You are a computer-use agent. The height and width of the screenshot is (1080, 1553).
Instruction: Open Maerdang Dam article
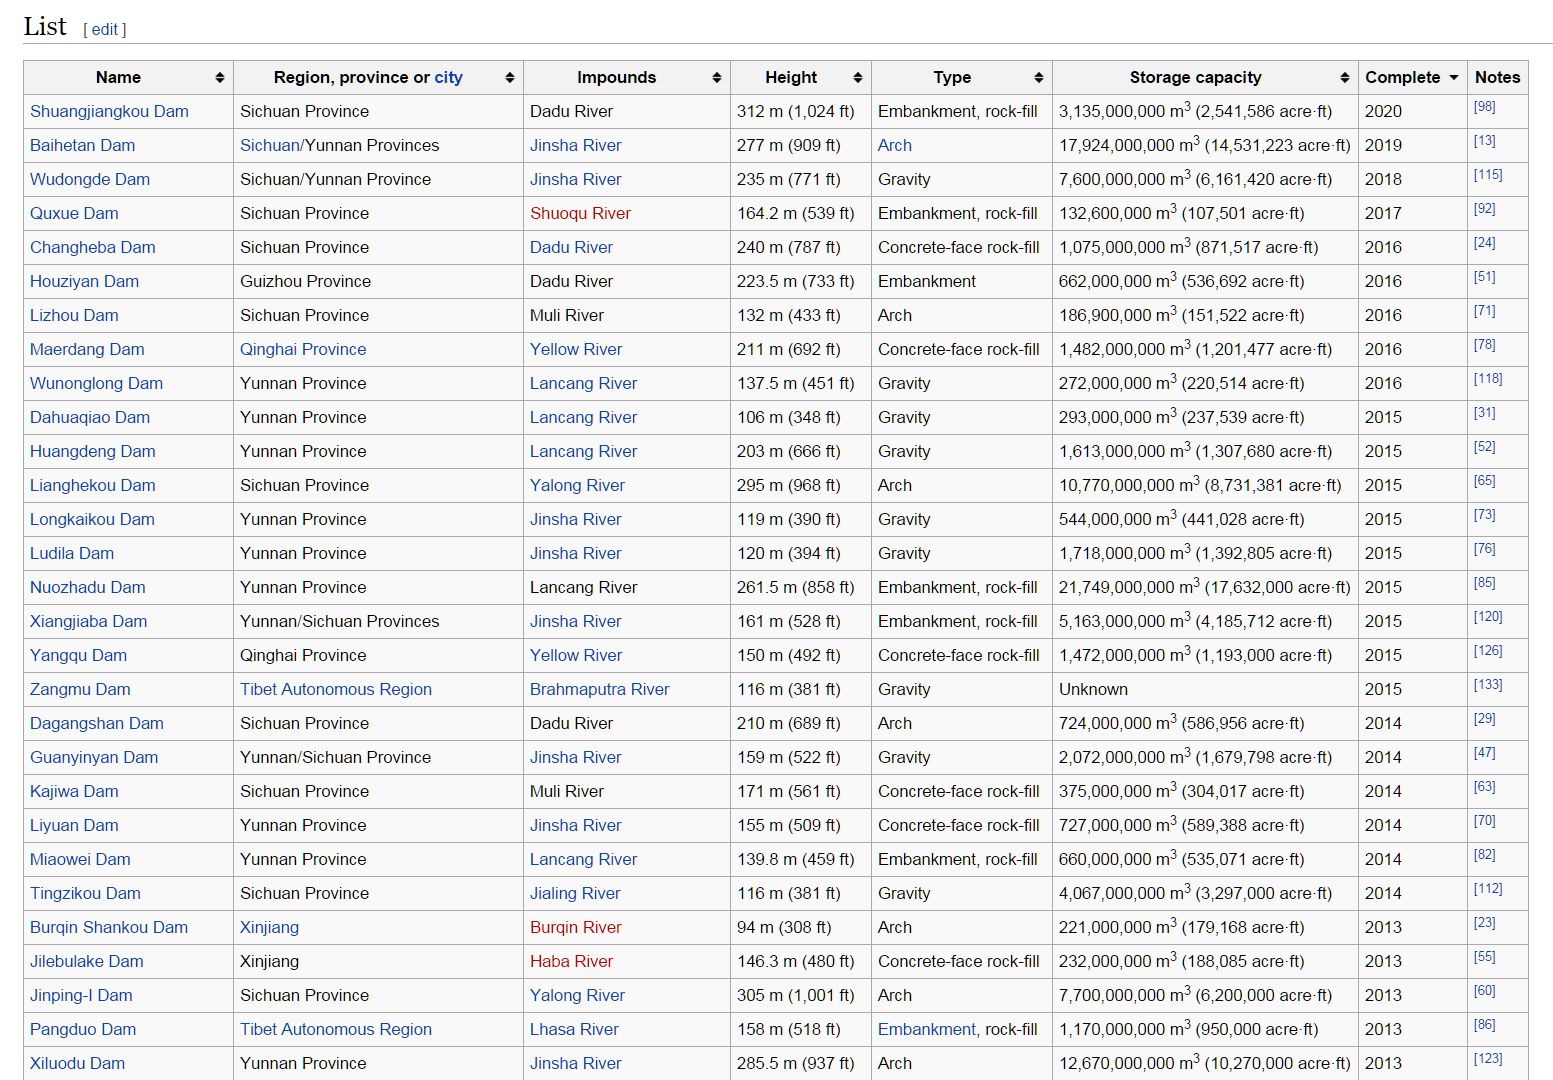87,350
